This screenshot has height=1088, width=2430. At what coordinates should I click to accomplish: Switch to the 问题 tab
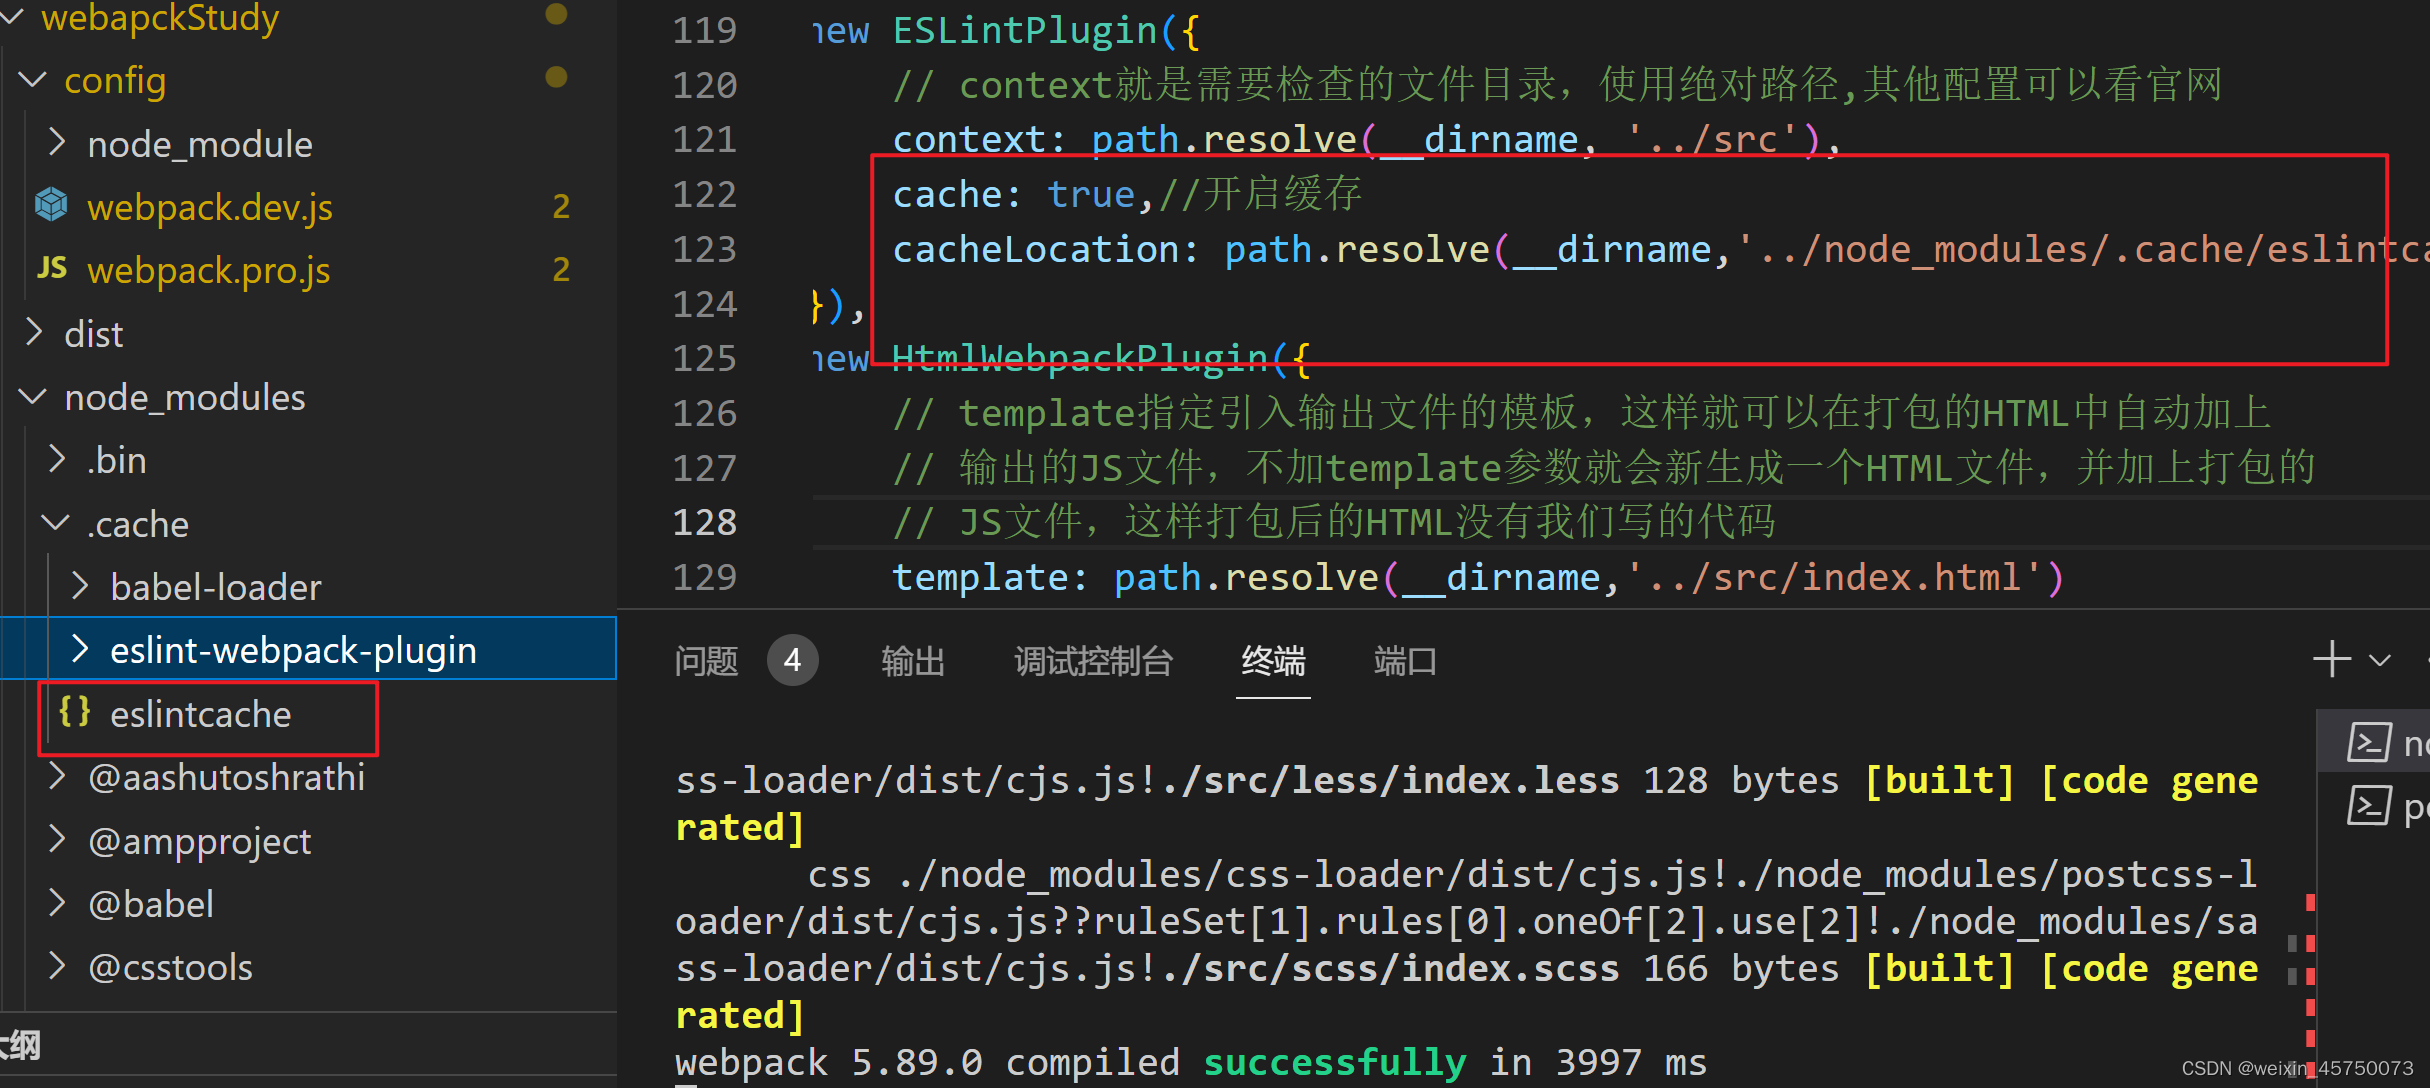[x=706, y=661]
